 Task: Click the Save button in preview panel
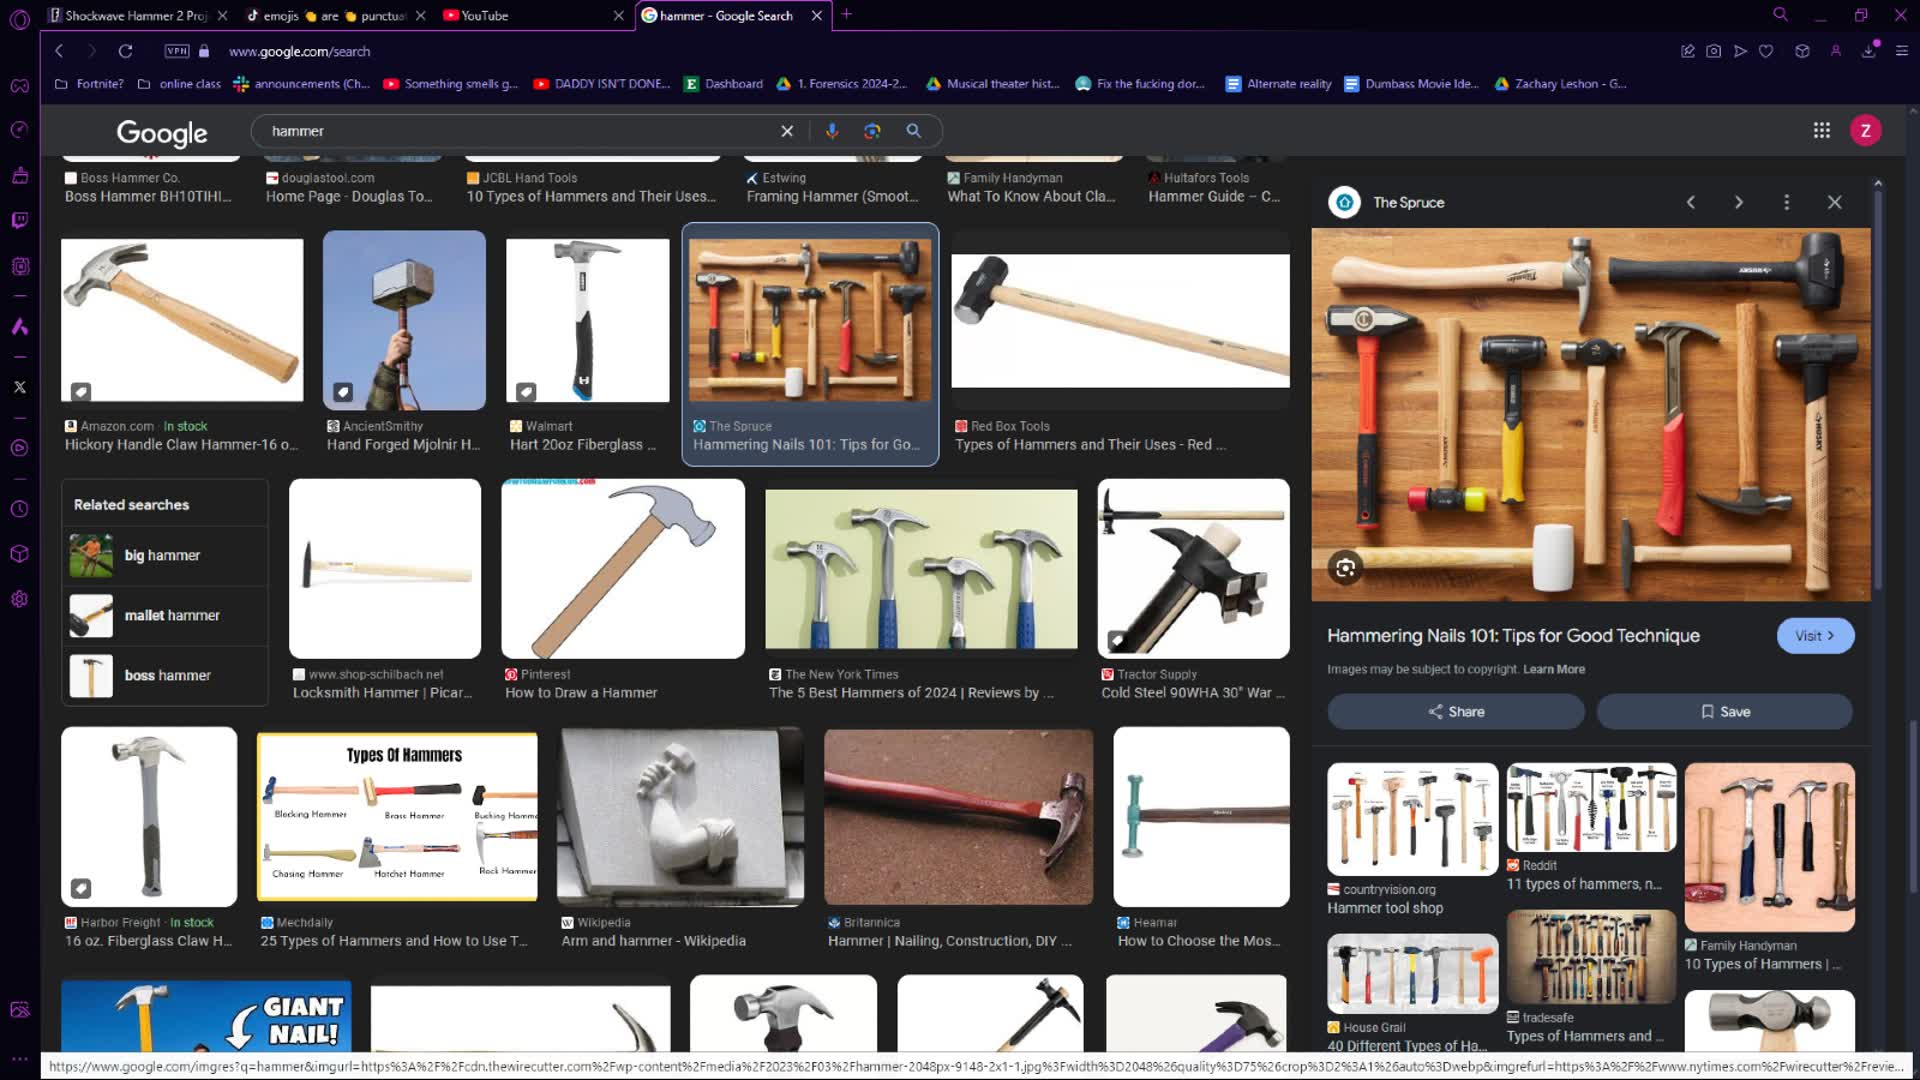[1724, 711]
